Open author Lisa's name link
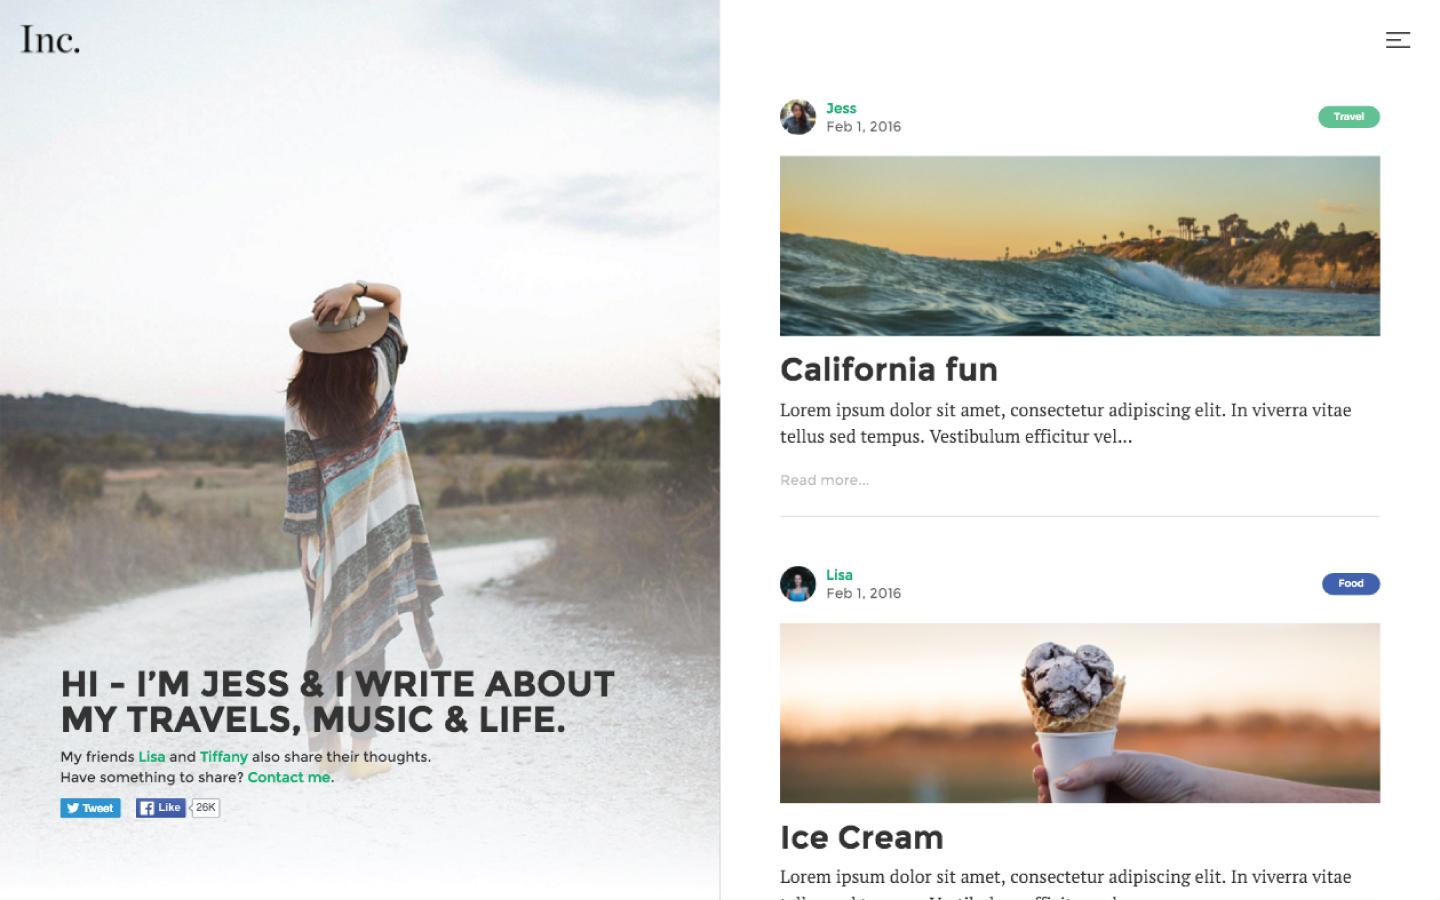The image size is (1440, 900). point(839,575)
